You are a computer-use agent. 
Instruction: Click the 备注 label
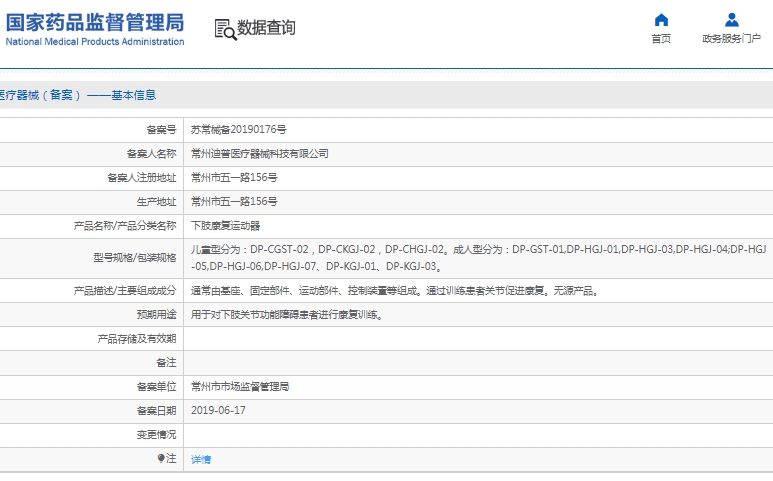(x=166, y=363)
